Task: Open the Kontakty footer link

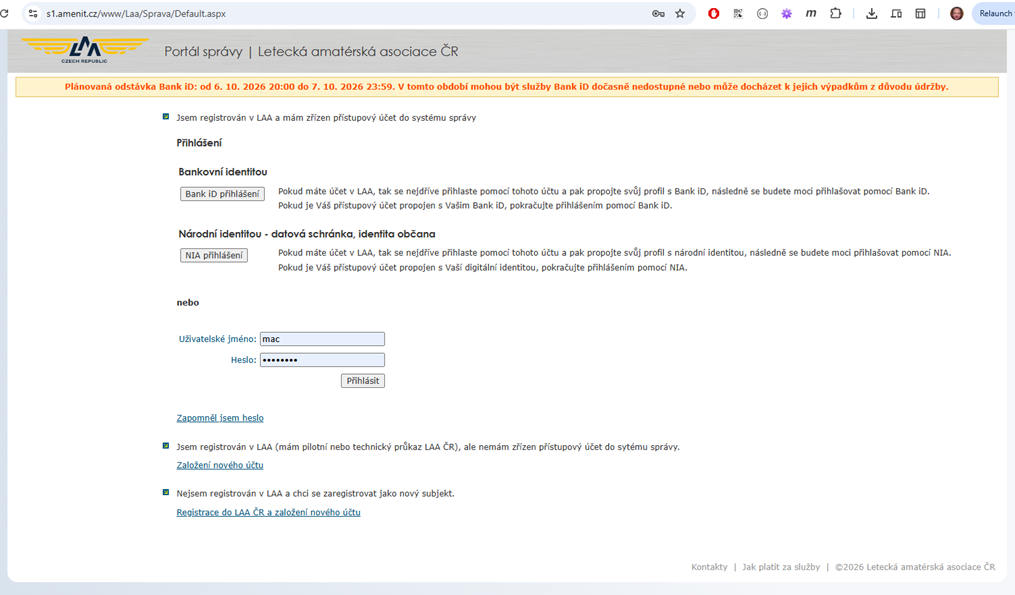Action: point(709,567)
